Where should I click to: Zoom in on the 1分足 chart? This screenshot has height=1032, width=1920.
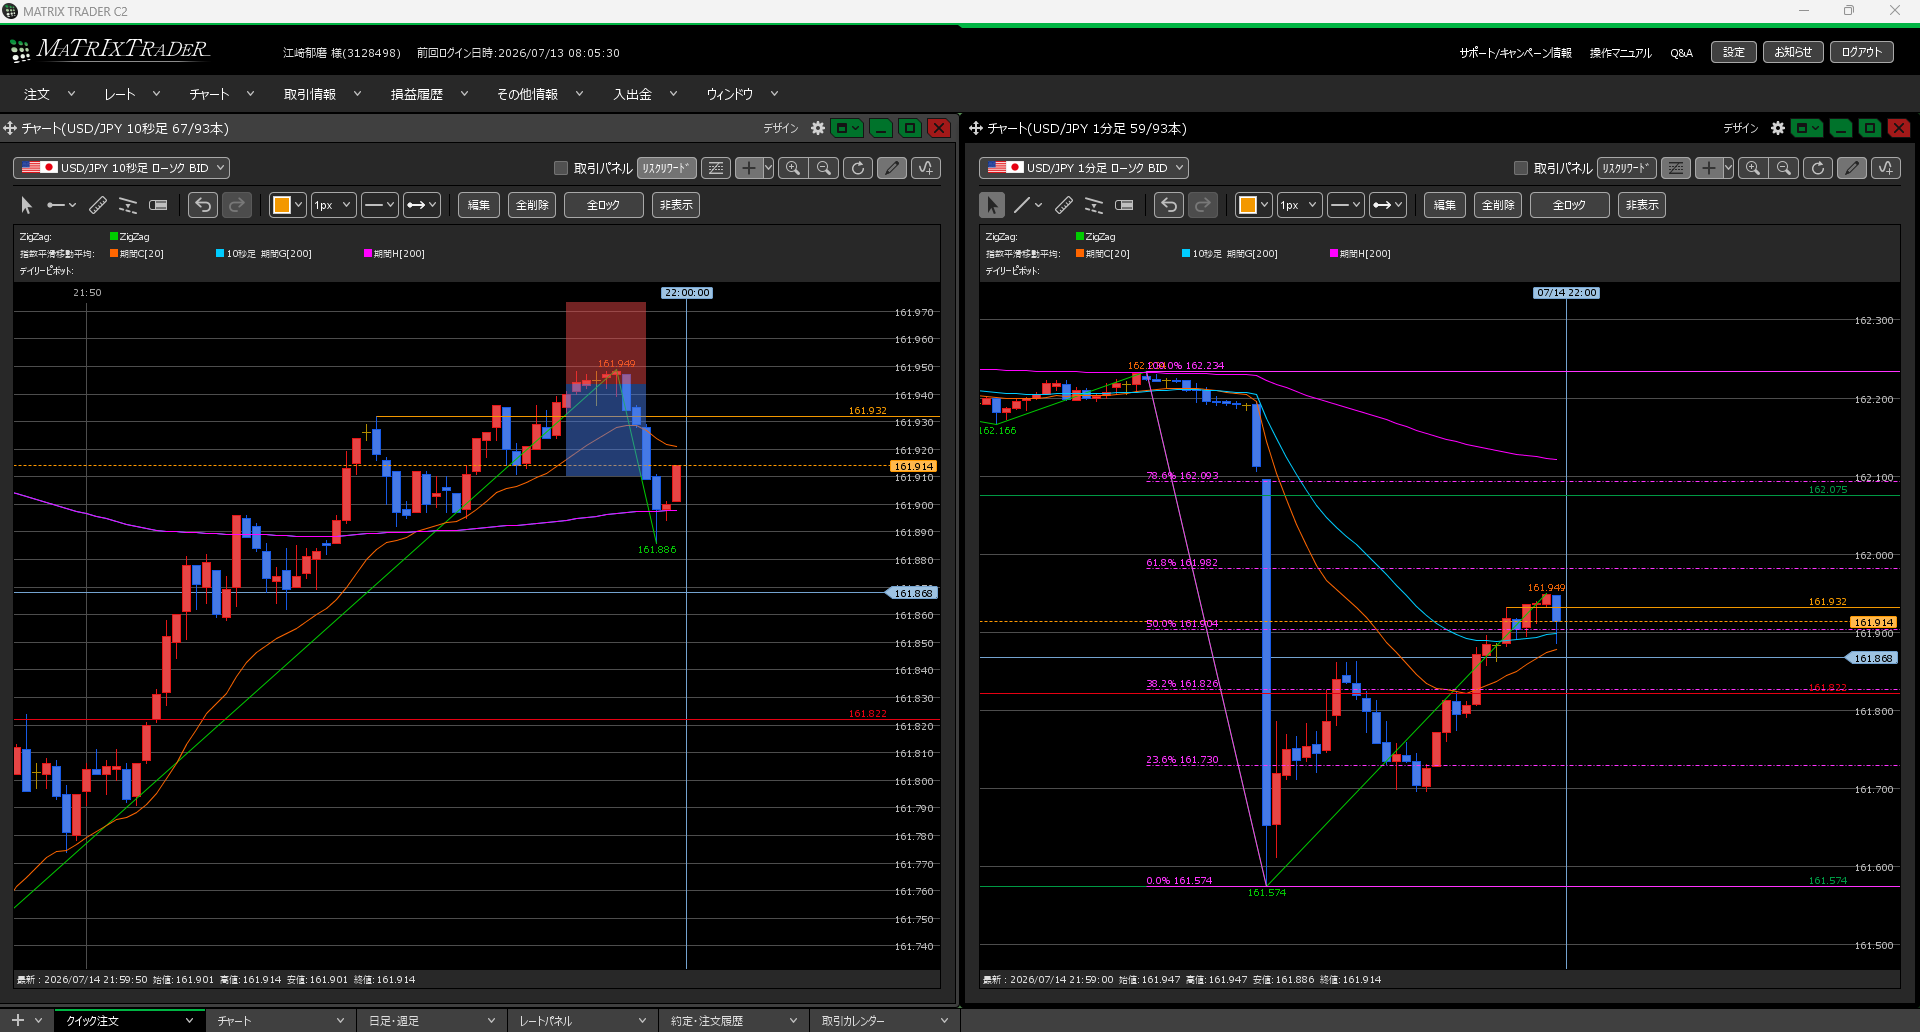(x=1753, y=168)
